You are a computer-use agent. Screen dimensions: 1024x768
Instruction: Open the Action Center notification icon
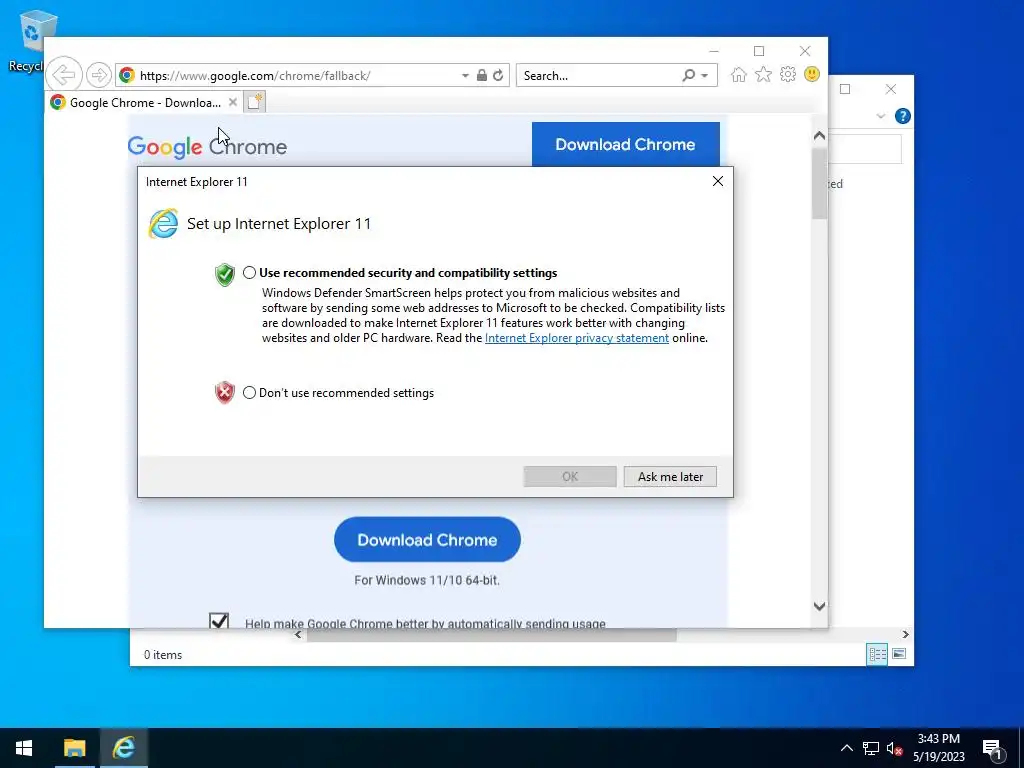click(992, 749)
